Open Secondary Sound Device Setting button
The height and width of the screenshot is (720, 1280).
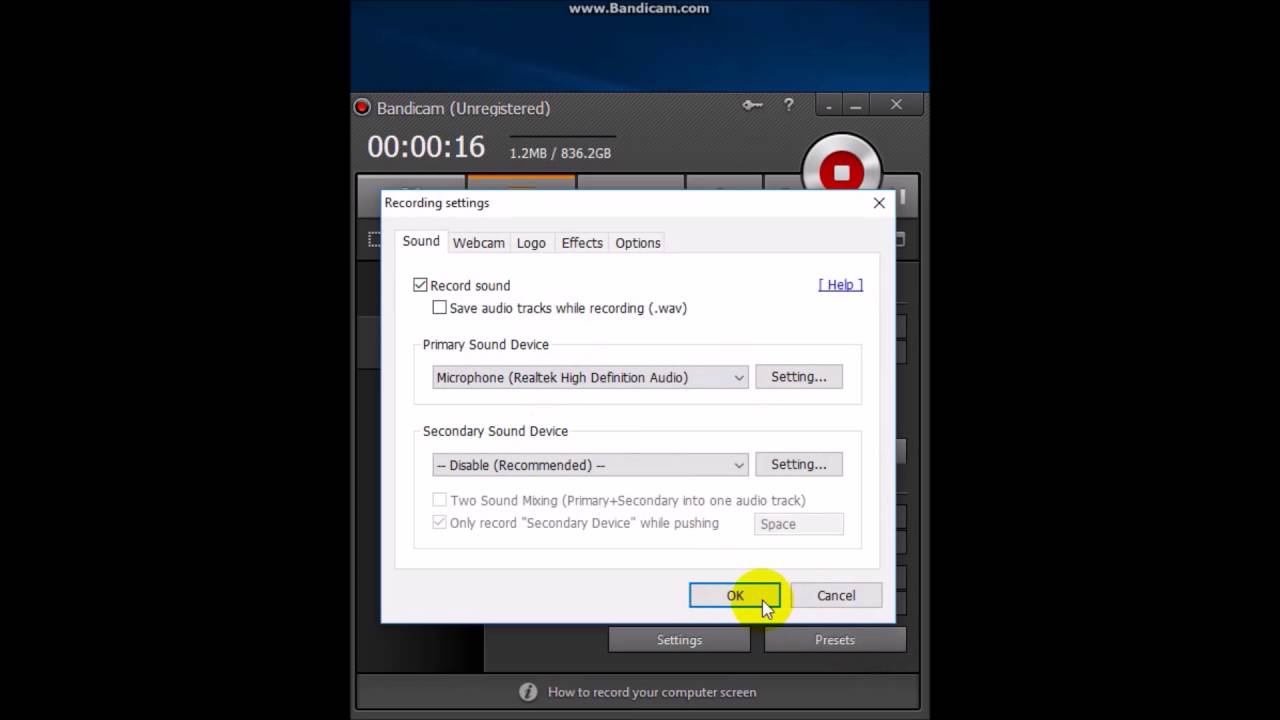[x=799, y=464]
